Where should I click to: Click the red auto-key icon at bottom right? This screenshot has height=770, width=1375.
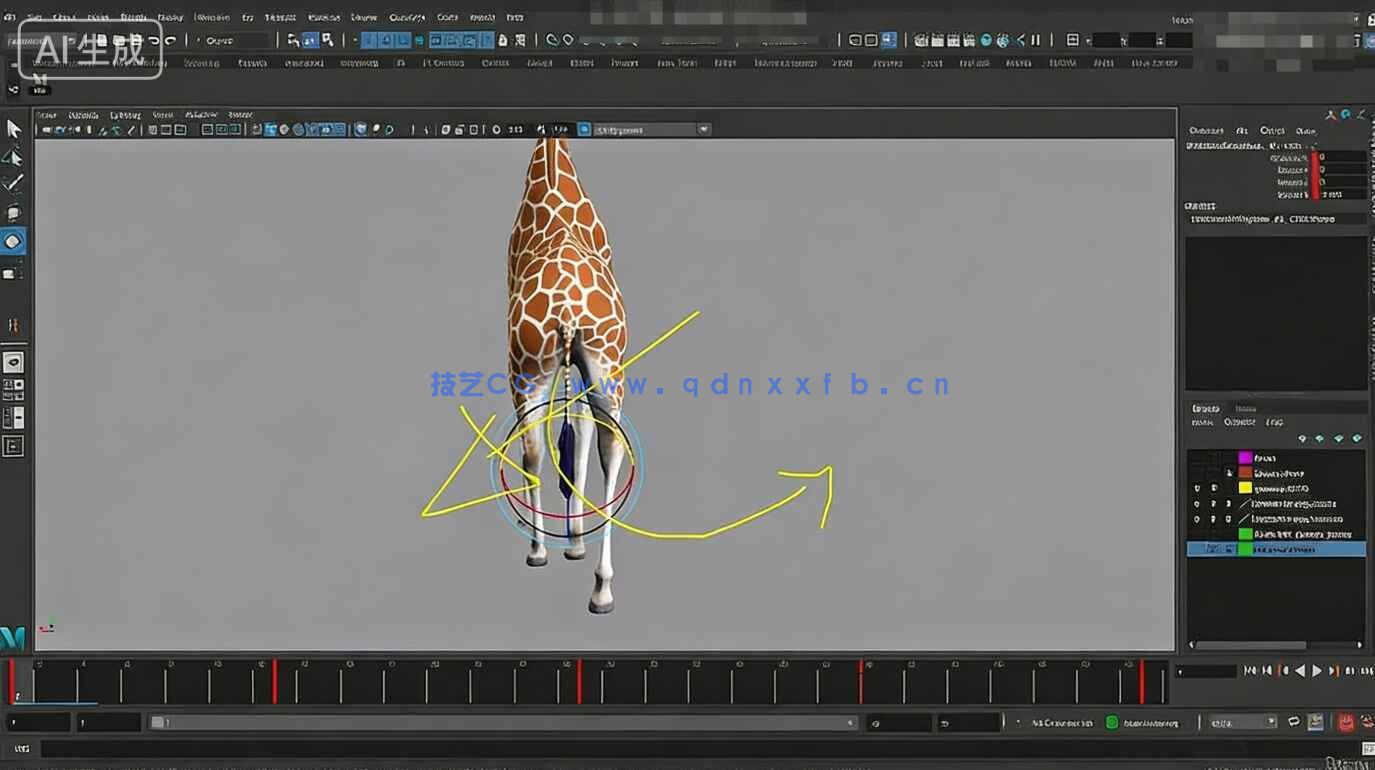1345,722
